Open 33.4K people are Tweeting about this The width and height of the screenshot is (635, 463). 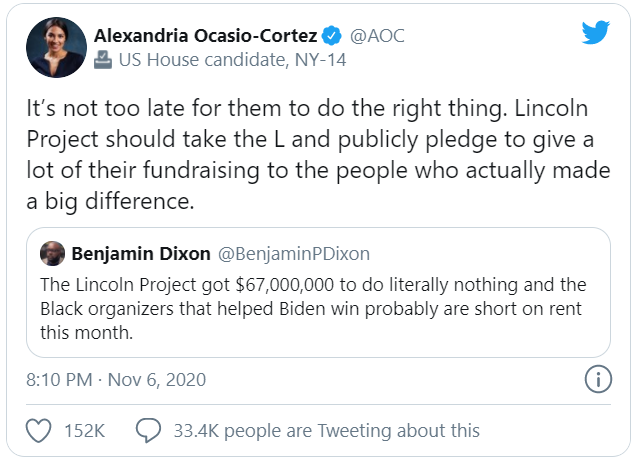[x=326, y=431]
